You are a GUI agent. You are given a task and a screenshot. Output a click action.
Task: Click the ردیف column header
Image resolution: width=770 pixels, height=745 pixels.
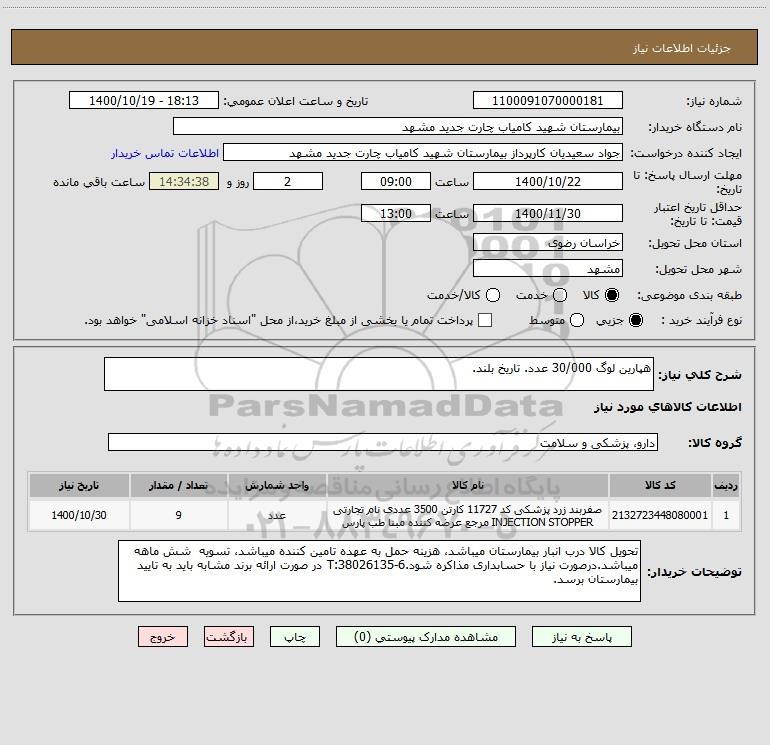click(x=726, y=485)
